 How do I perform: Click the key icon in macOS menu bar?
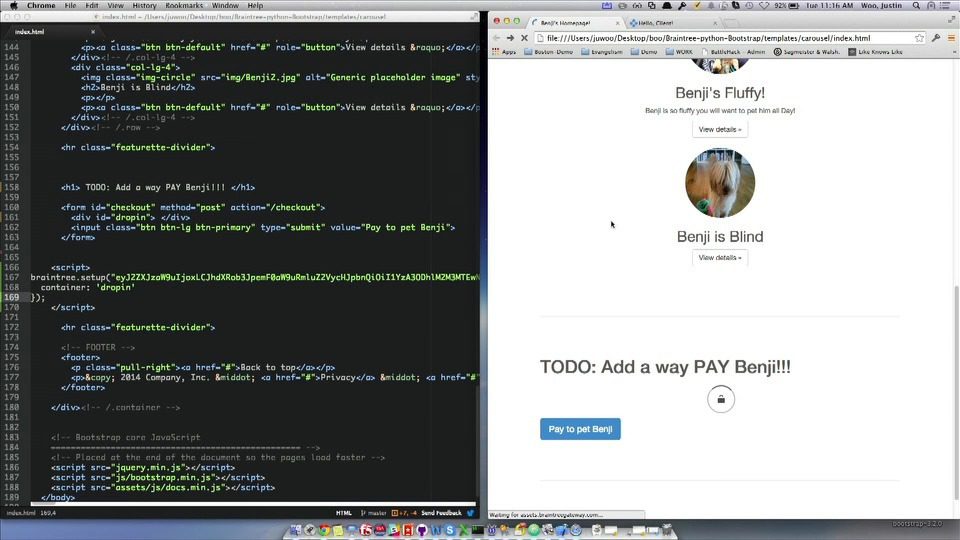tap(681, 6)
